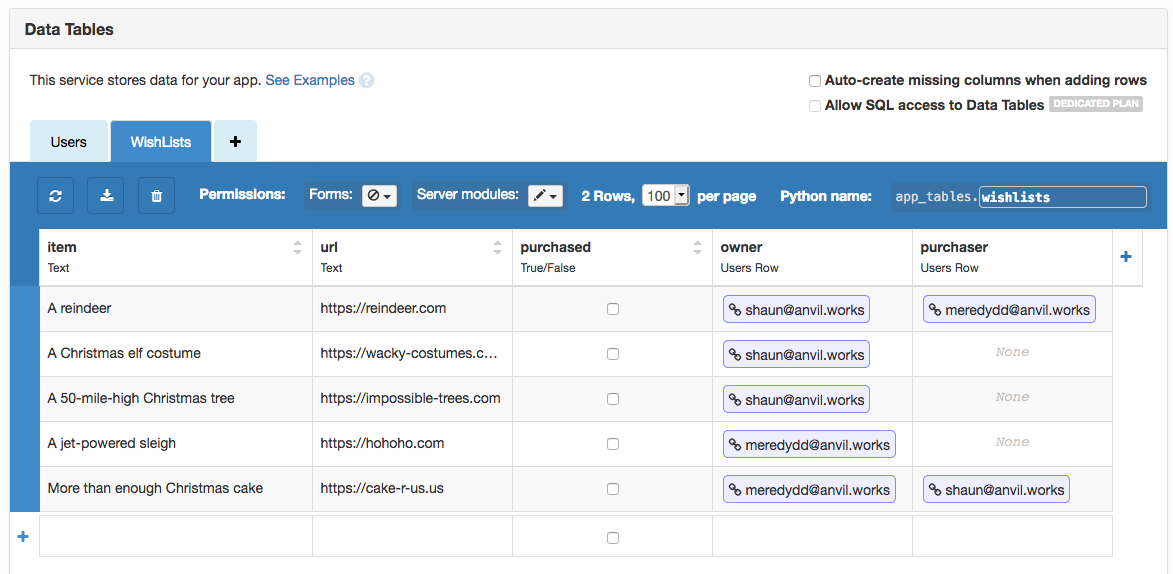This screenshot has width=1173, height=574.
Task: Click the Python name wishlists field
Action: pyautogui.click(x=1062, y=197)
